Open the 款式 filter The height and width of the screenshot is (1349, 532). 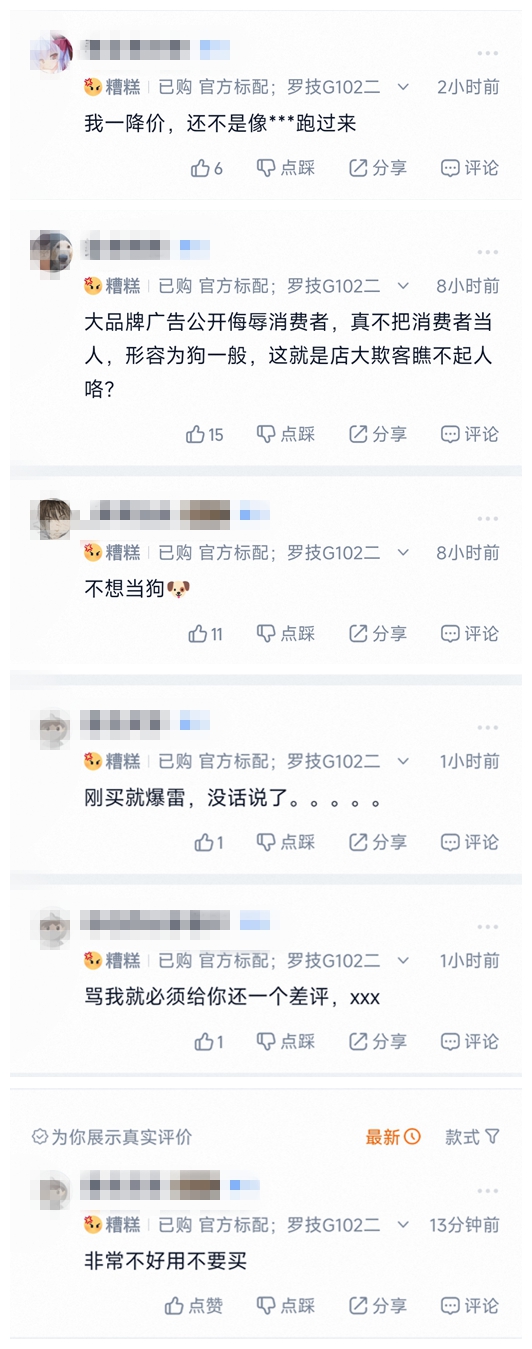click(472, 1137)
